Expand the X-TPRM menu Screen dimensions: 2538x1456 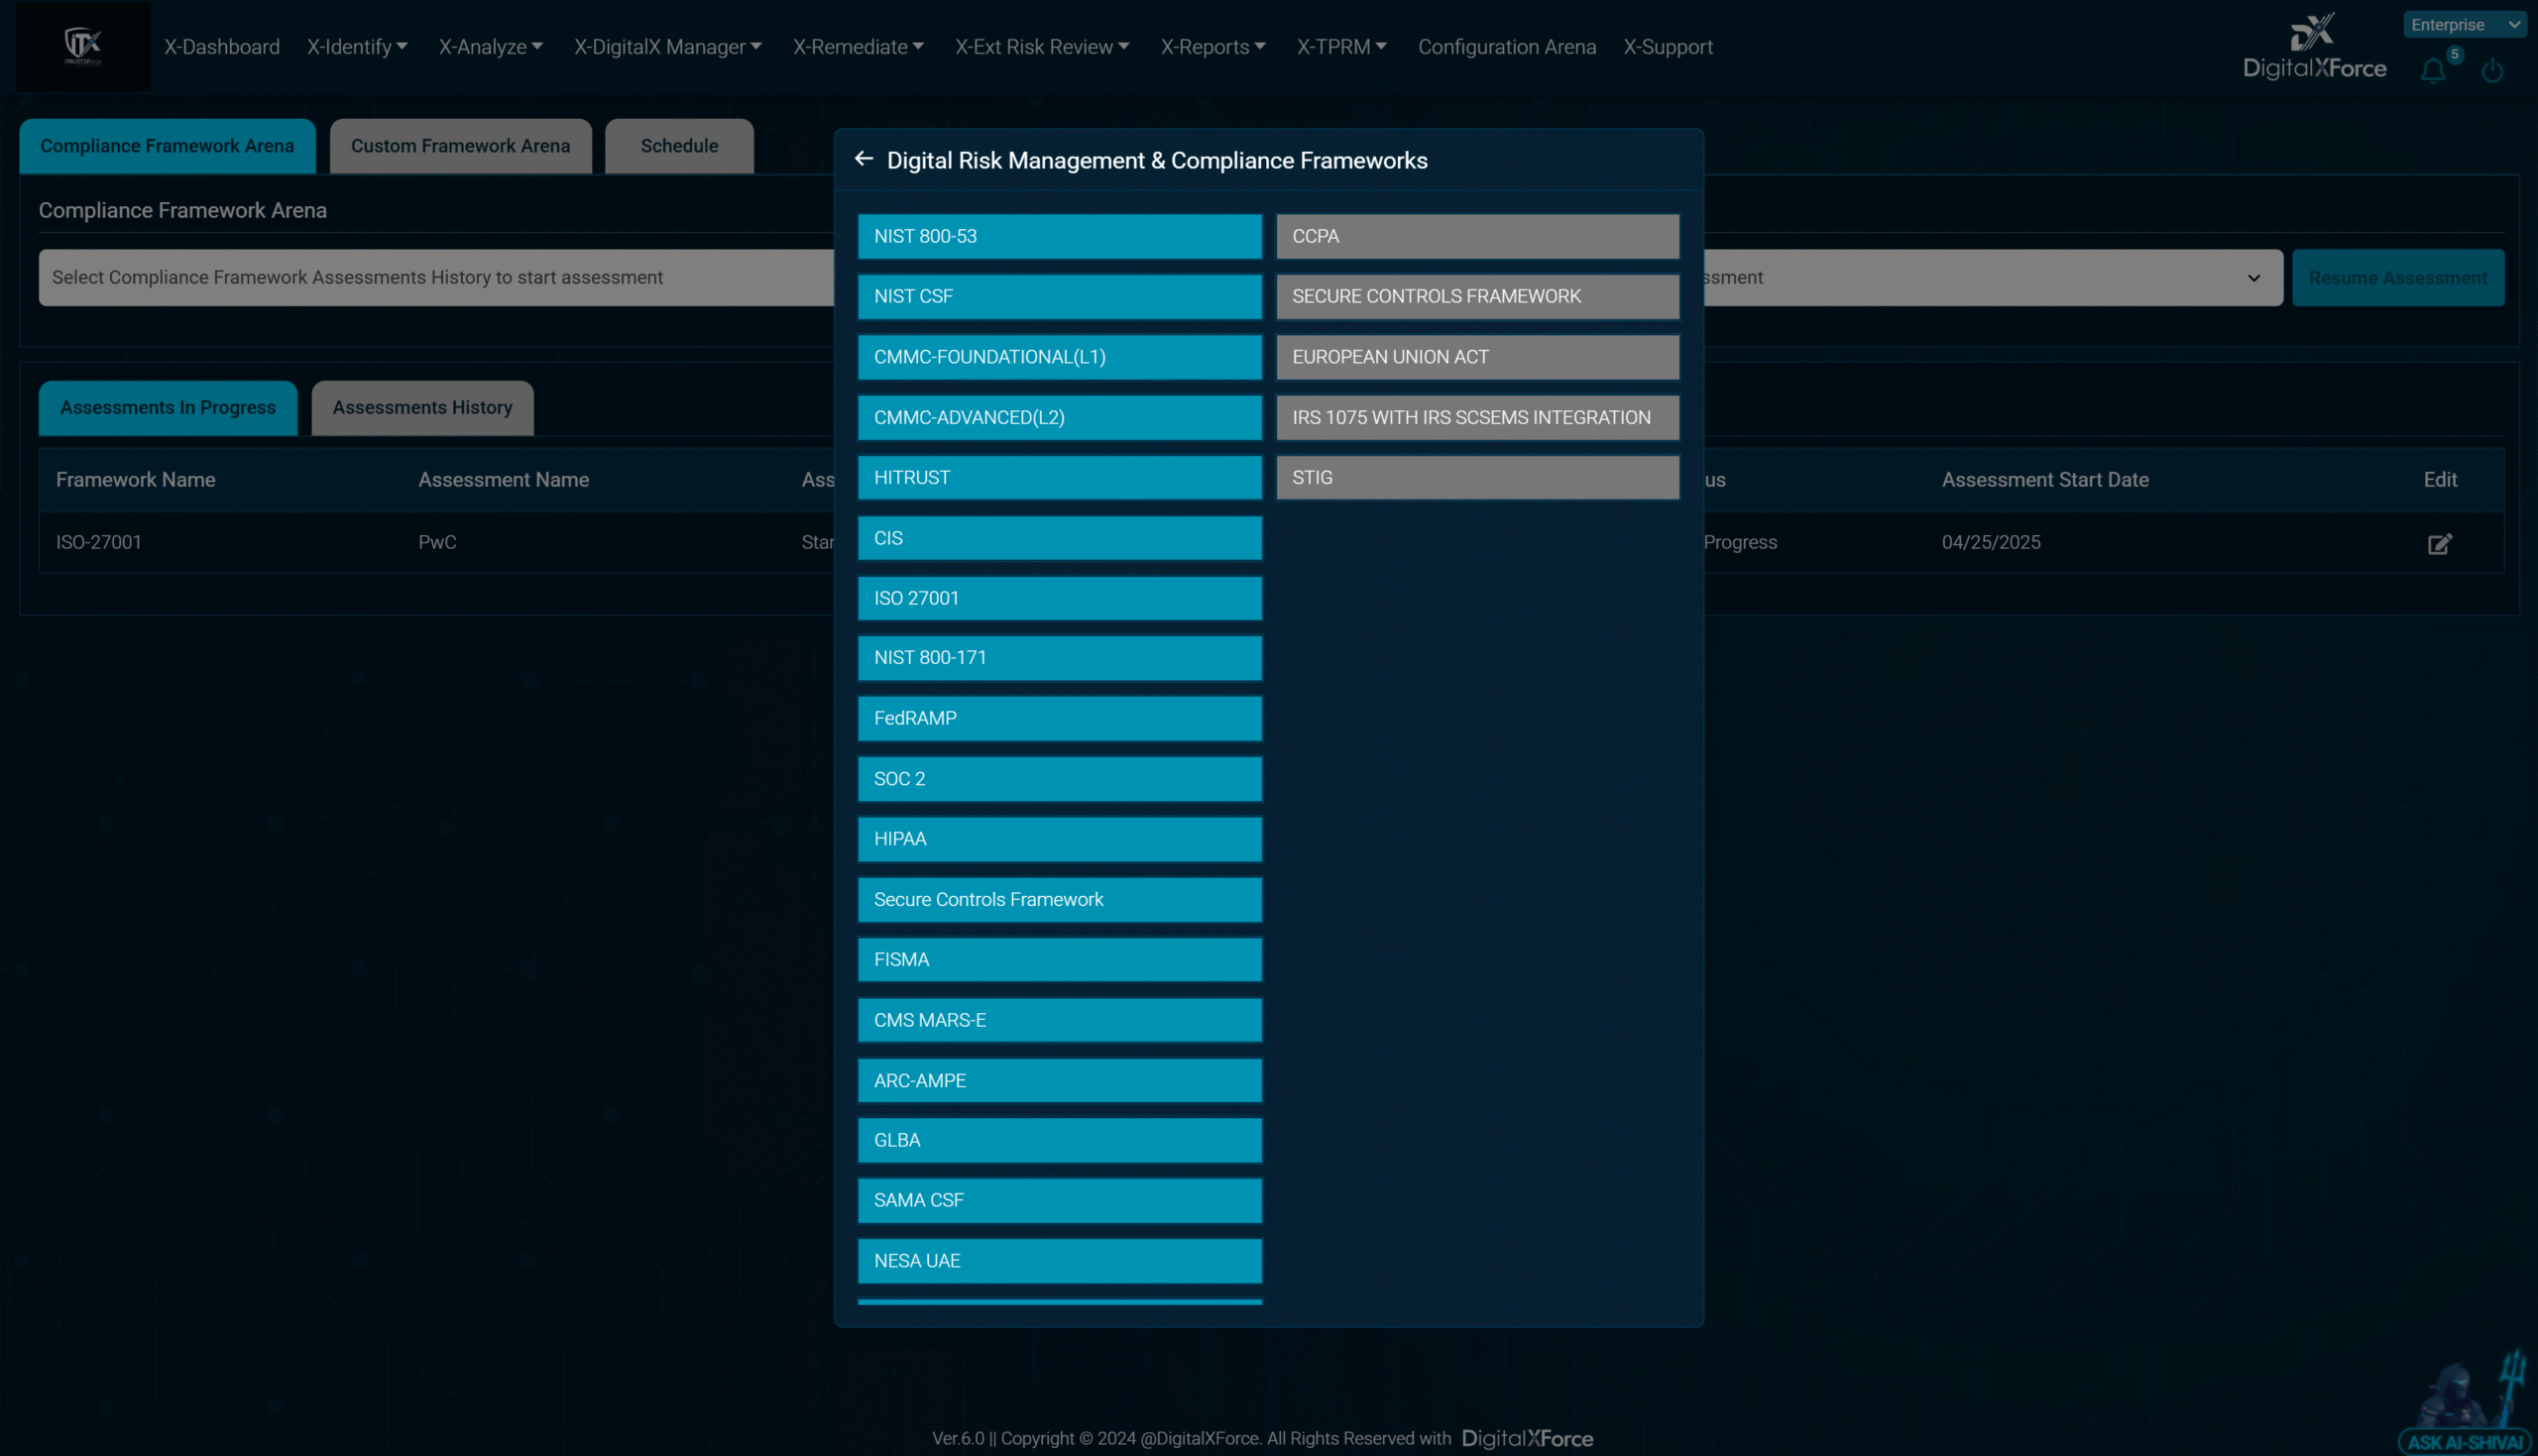click(1341, 47)
